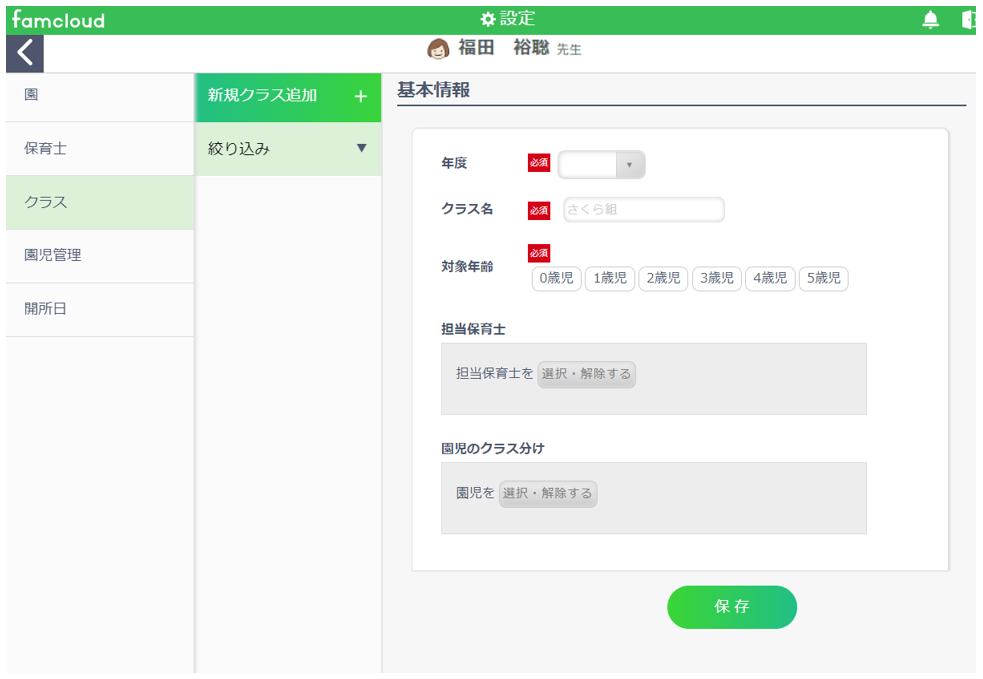Expand the 絞り込み filter
This screenshot has height=679, width=983.
click(288, 149)
